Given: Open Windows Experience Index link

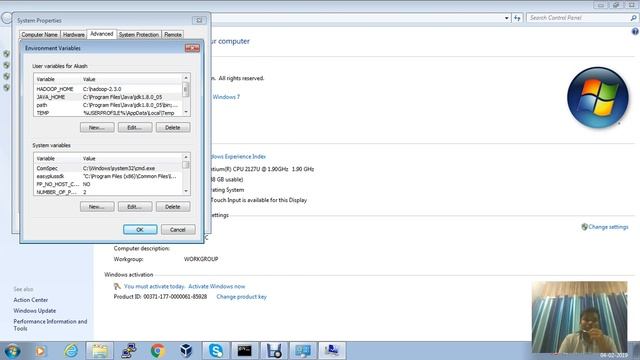Looking at the screenshot, I should tap(238, 156).
